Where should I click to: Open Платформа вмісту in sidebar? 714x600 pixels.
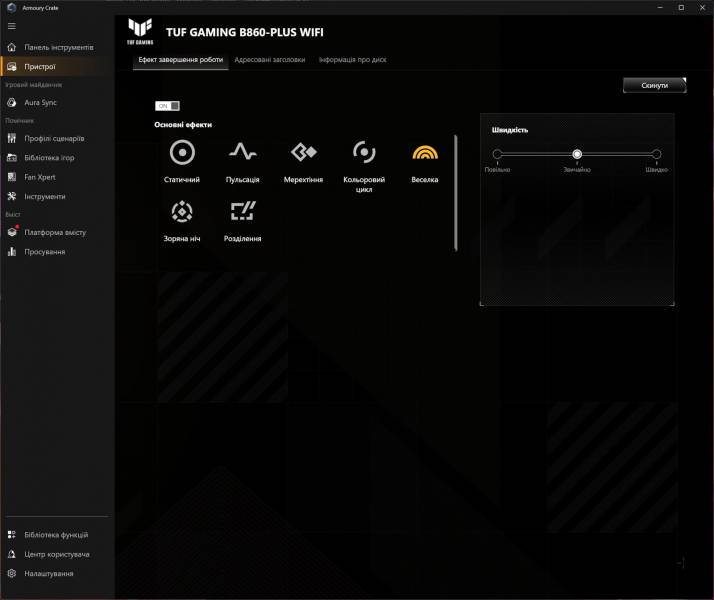tap(55, 232)
